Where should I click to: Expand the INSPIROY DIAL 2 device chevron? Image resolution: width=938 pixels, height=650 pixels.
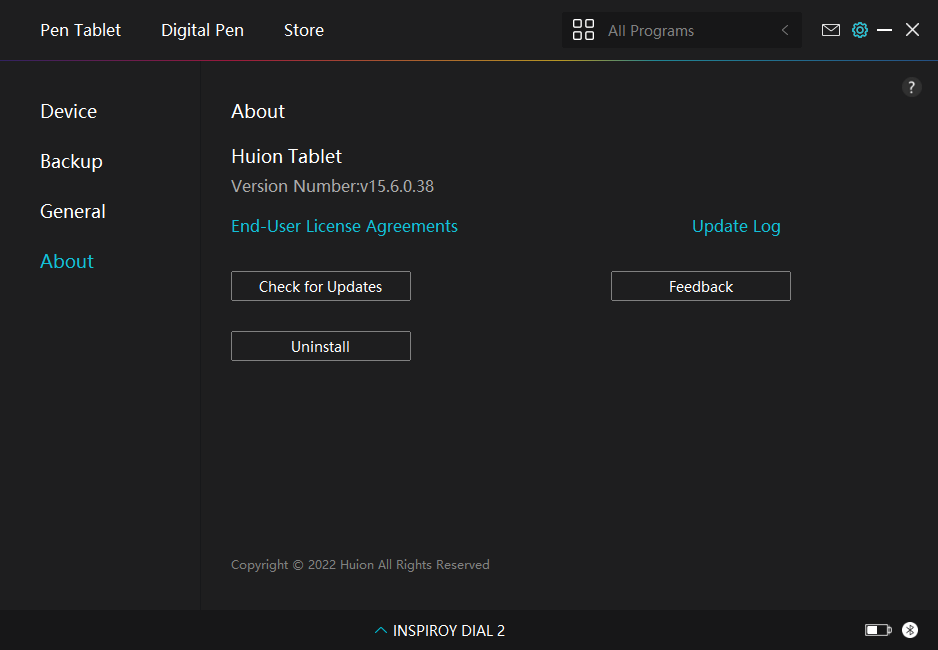coord(380,630)
